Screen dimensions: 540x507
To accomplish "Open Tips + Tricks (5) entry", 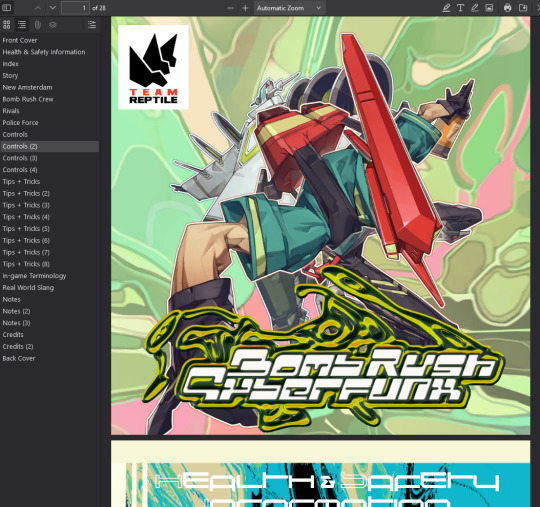I will [x=26, y=229].
